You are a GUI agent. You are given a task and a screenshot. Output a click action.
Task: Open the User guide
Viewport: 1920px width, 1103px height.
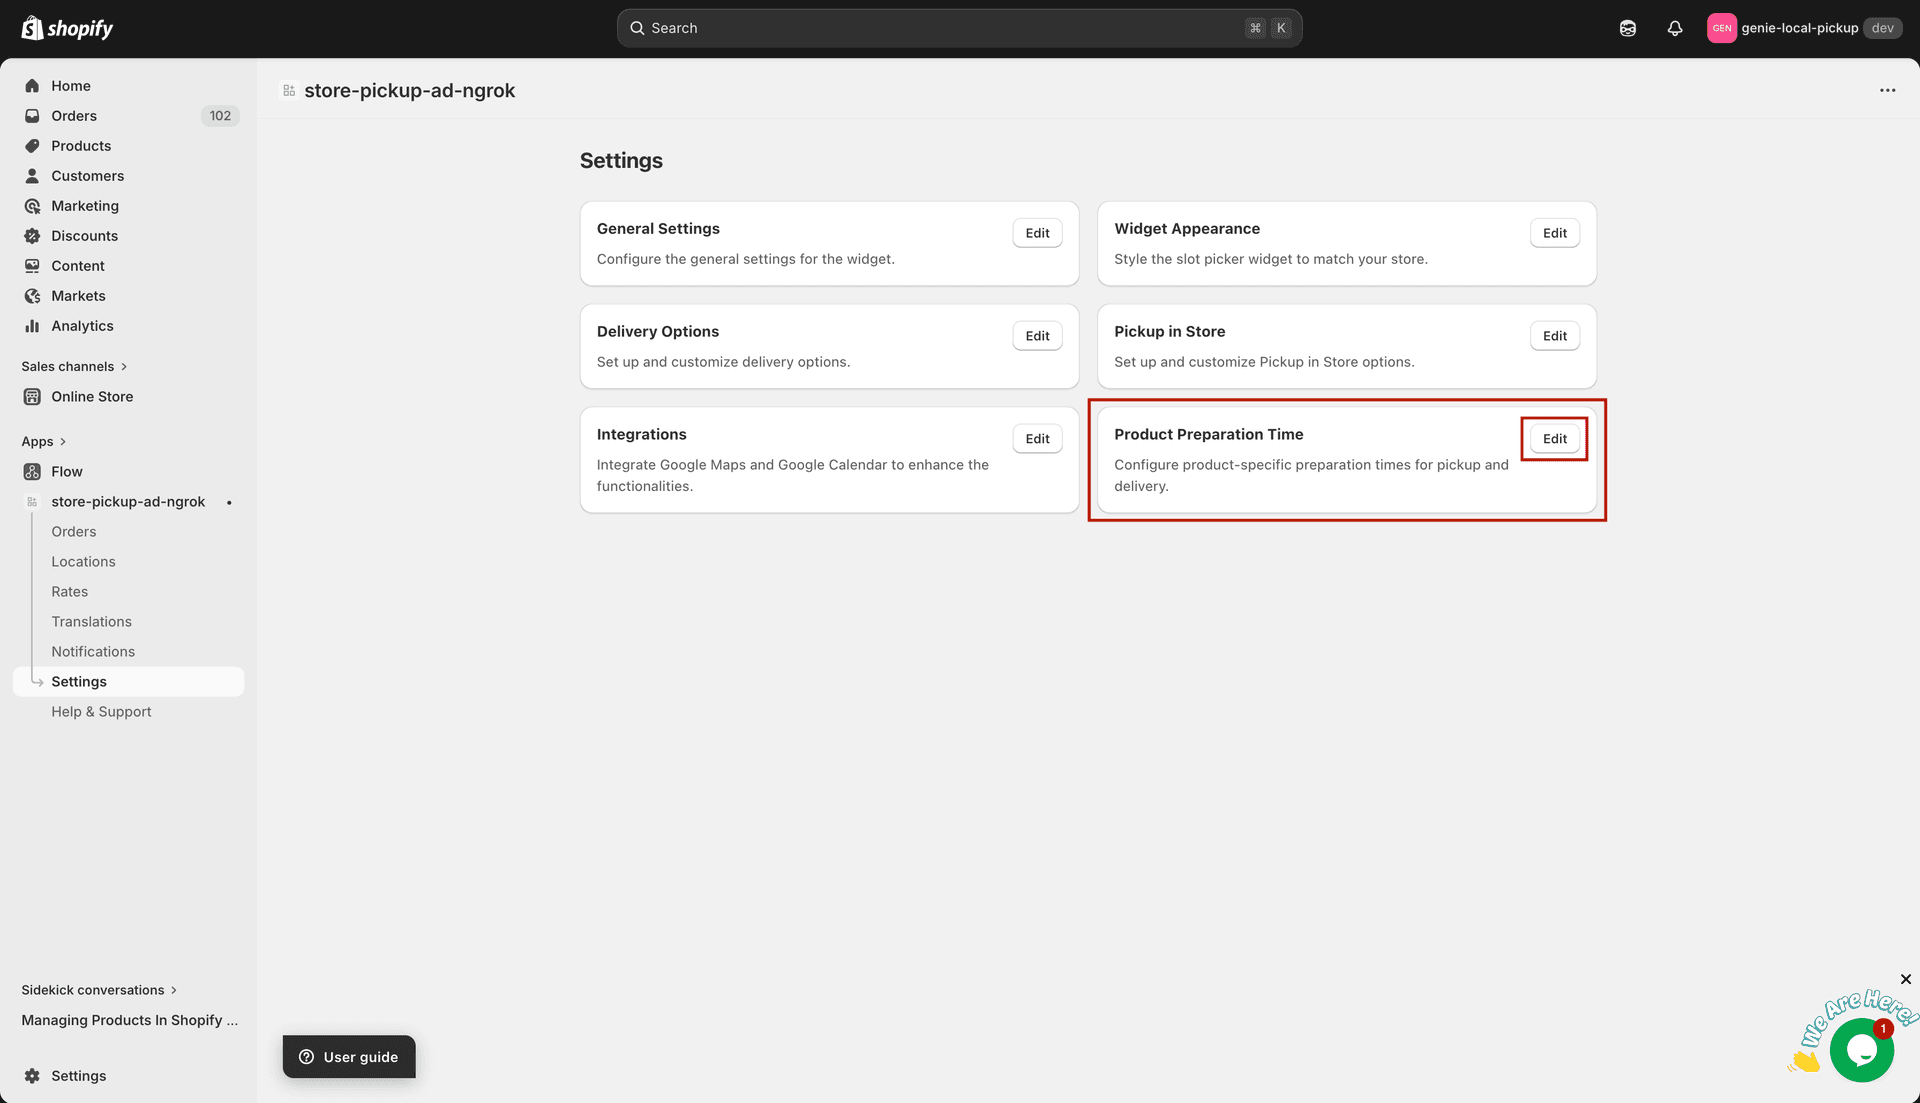pyautogui.click(x=348, y=1056)
